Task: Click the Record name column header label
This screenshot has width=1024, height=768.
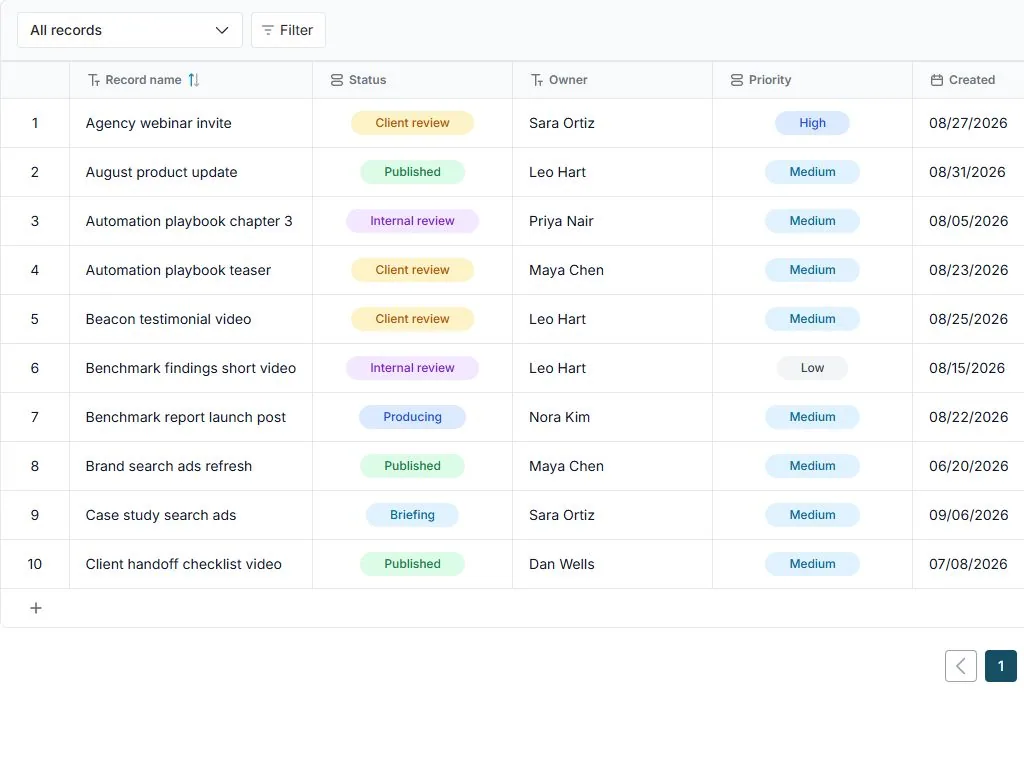Action: click(x=143, y=80)
